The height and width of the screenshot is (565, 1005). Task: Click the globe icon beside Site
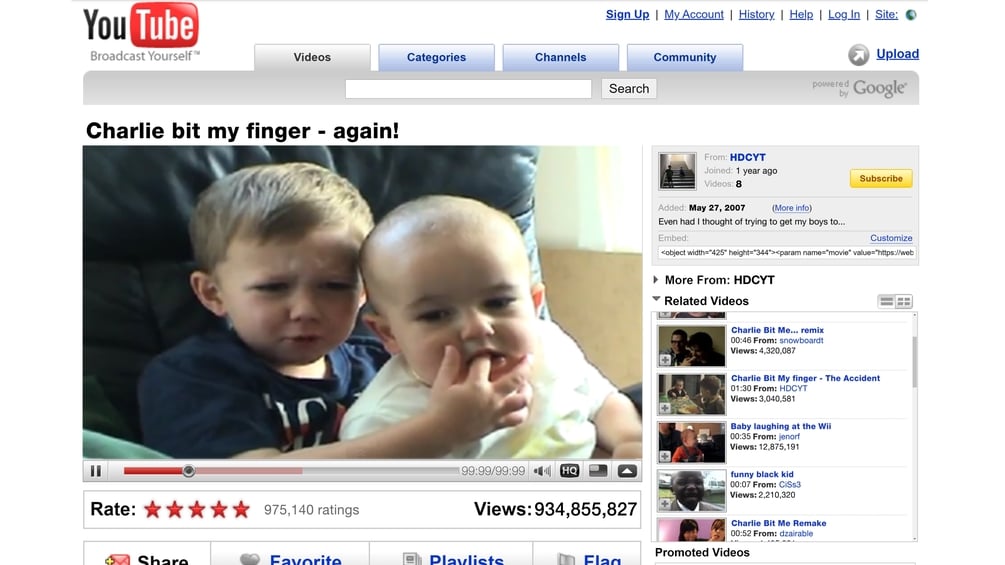[x=911, y=15]
